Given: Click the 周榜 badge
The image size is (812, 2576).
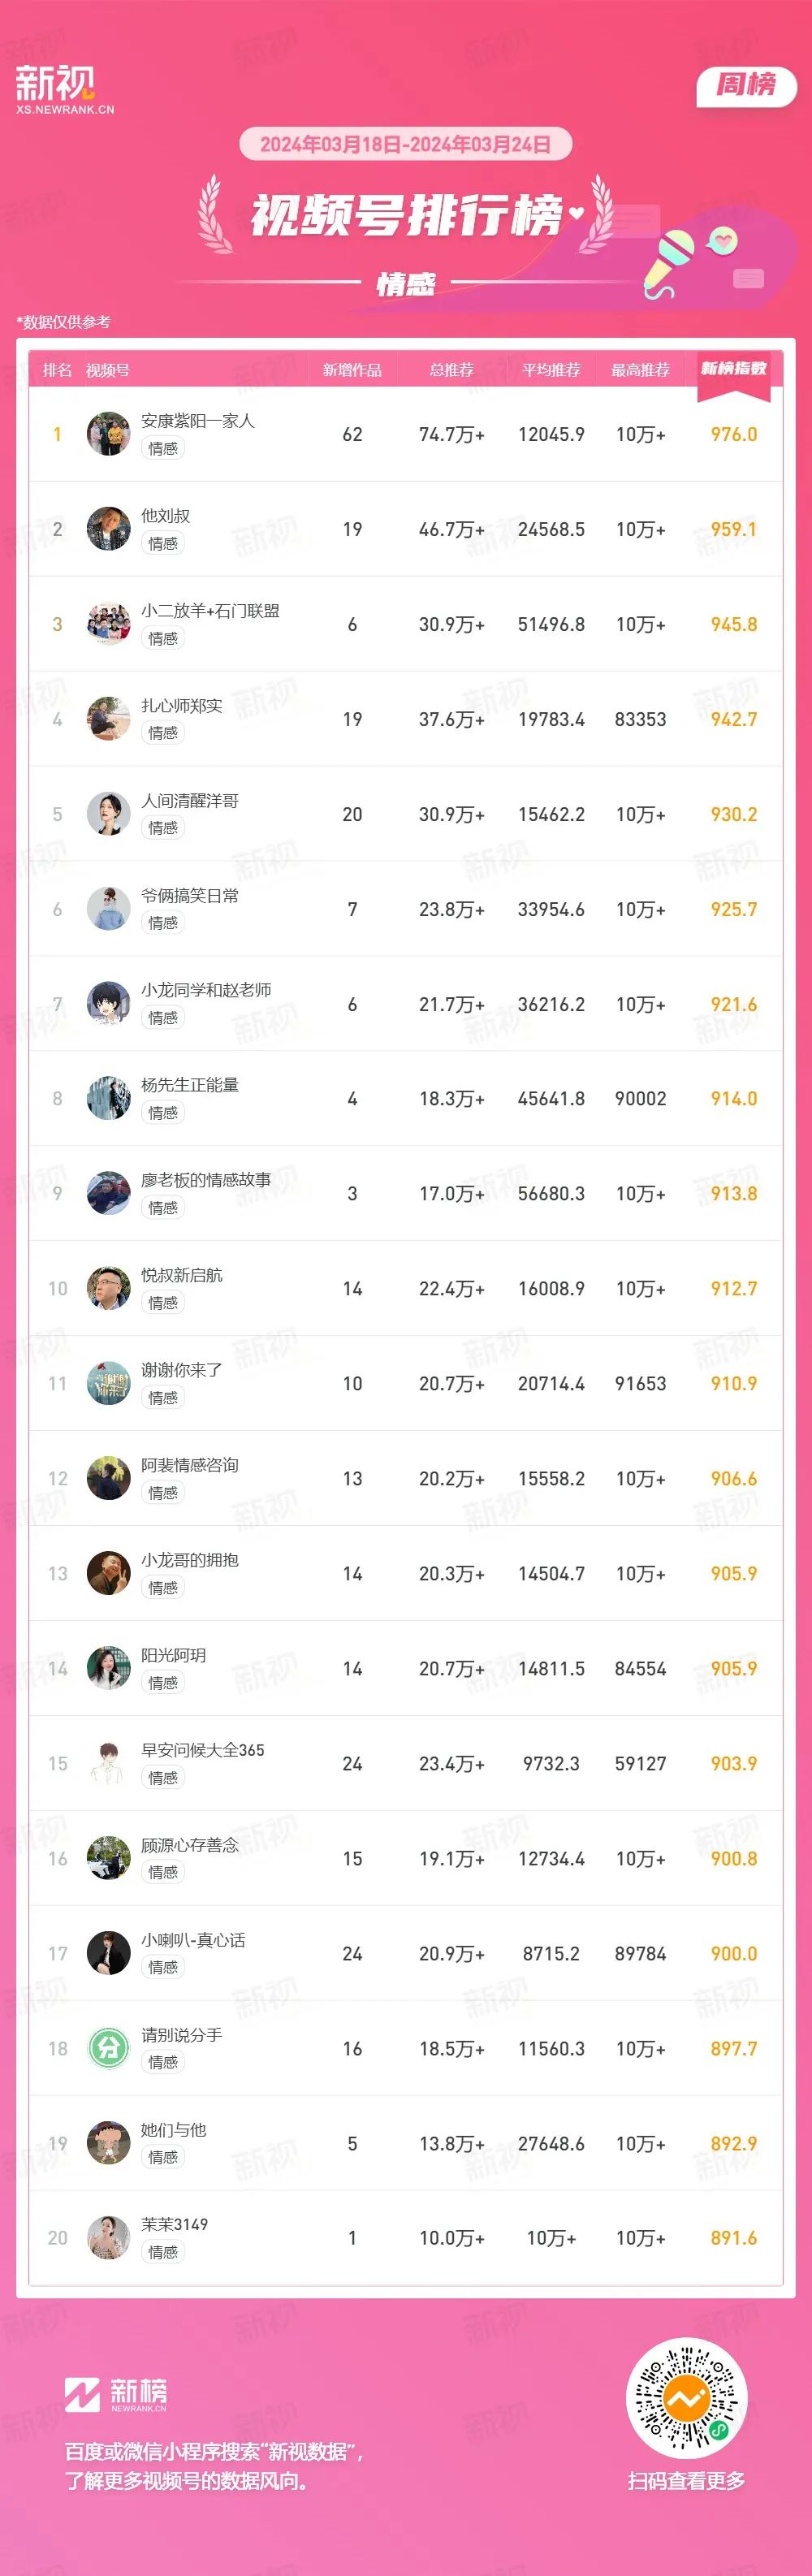Looking at the screenshot, I should point(746,85).
